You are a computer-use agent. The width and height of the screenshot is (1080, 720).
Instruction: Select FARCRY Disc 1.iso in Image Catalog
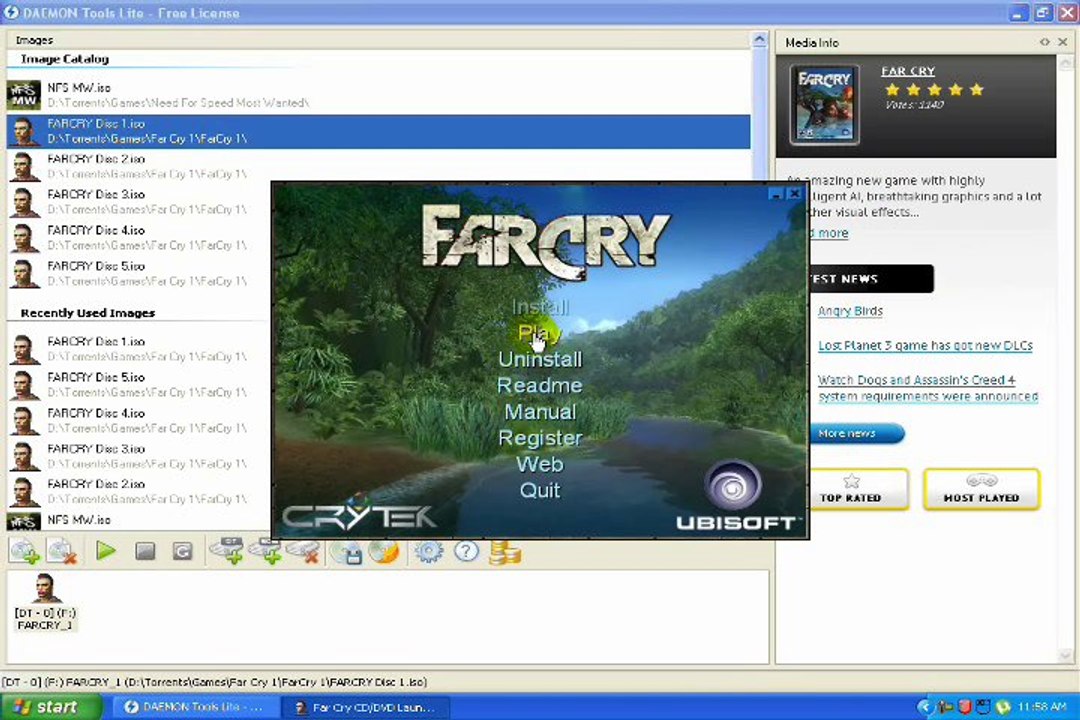tap(378, 131)
